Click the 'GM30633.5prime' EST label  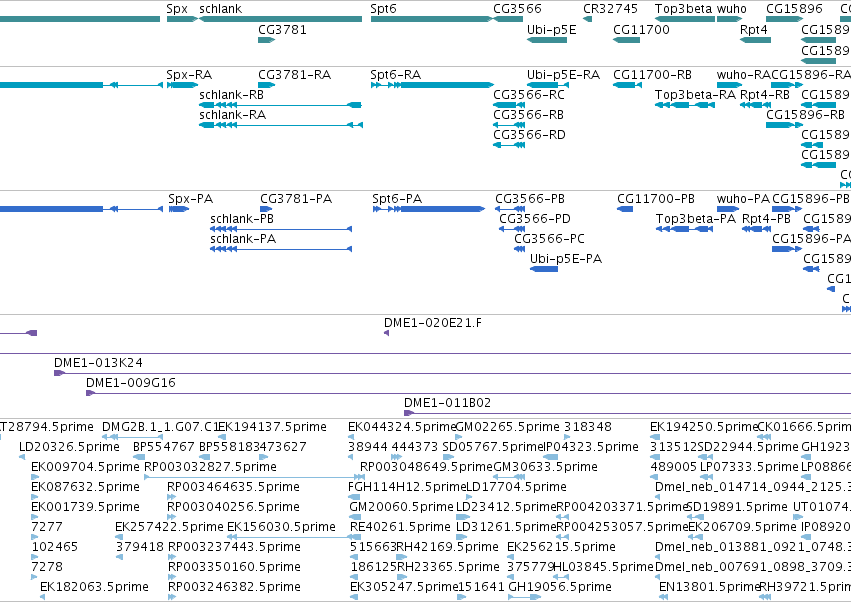(x=545, y=467)
